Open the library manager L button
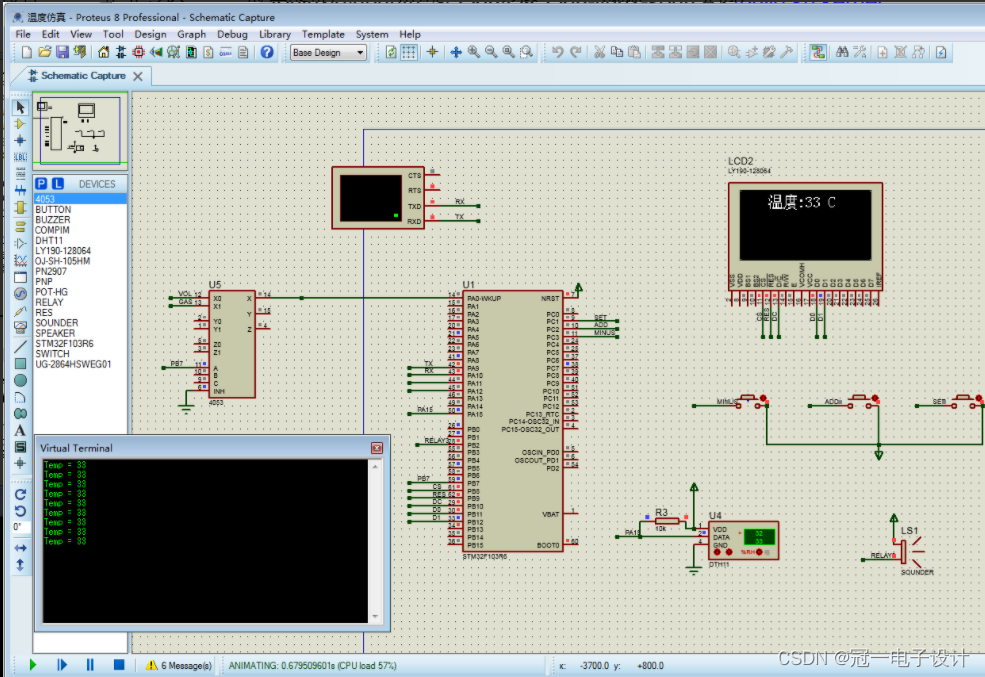This screenshot has width=985, height=677. click(58, 183)
